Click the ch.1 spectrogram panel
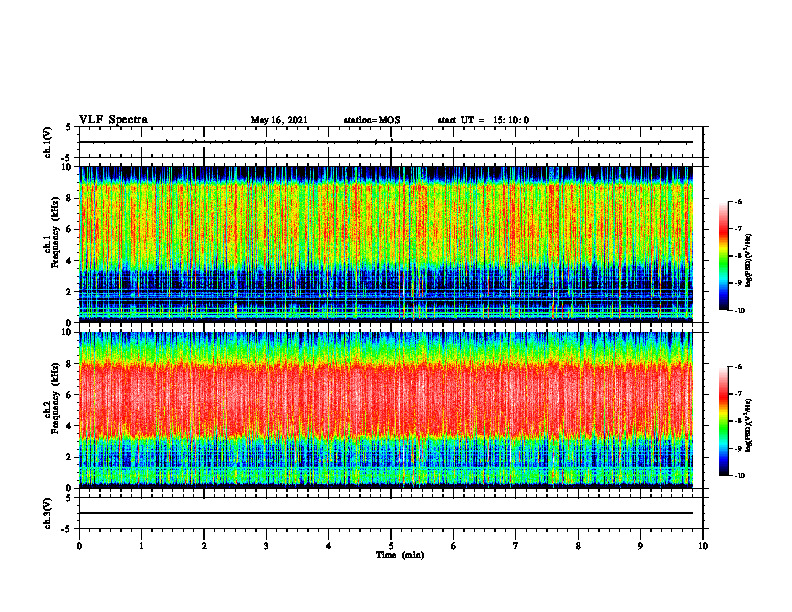 (x=386, y=244)
